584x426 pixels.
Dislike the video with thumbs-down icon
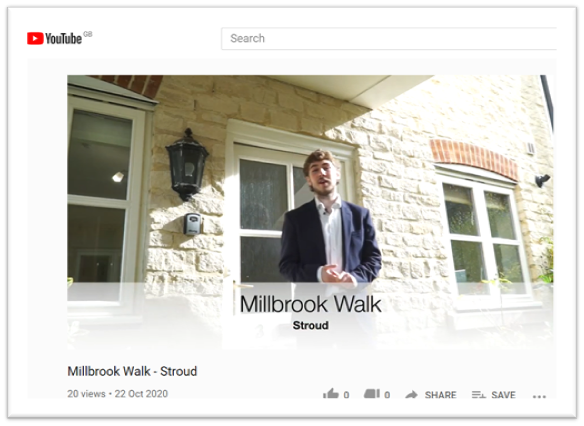click(x=372, y=394)
